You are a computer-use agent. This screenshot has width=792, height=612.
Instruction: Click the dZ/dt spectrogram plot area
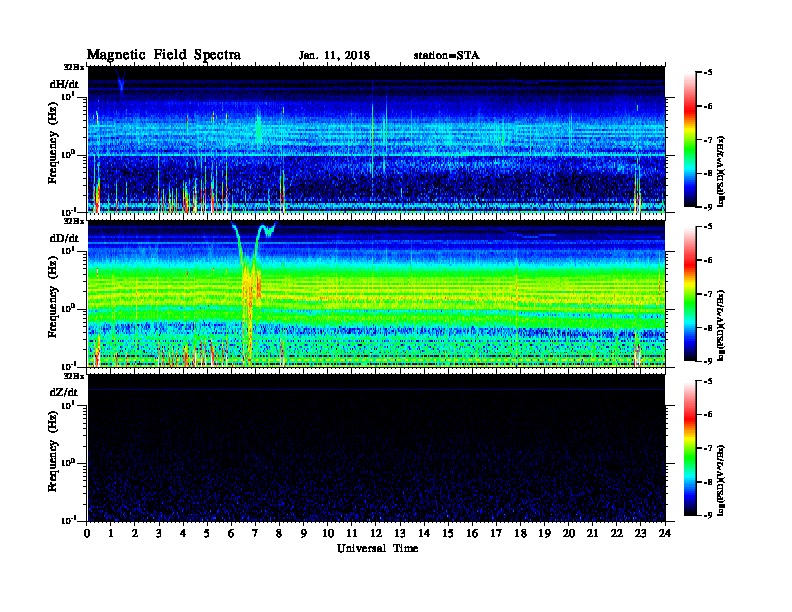376,448
